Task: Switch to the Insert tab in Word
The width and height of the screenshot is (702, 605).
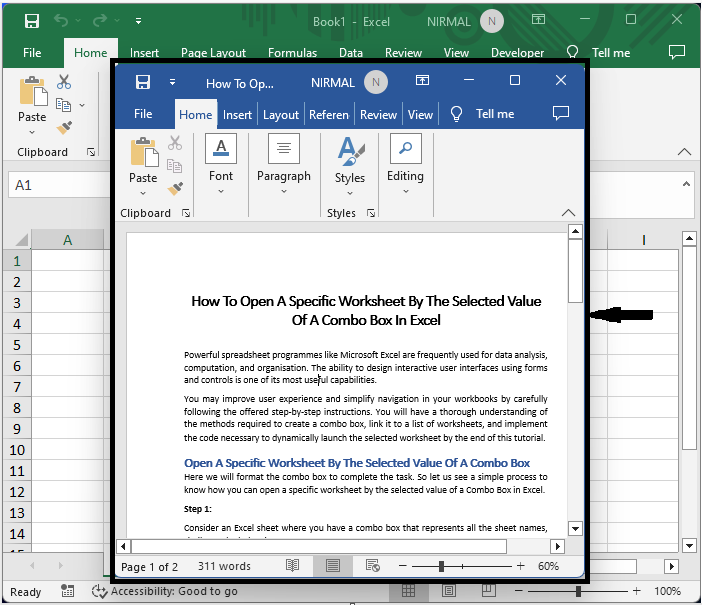Action: point(237,114)
